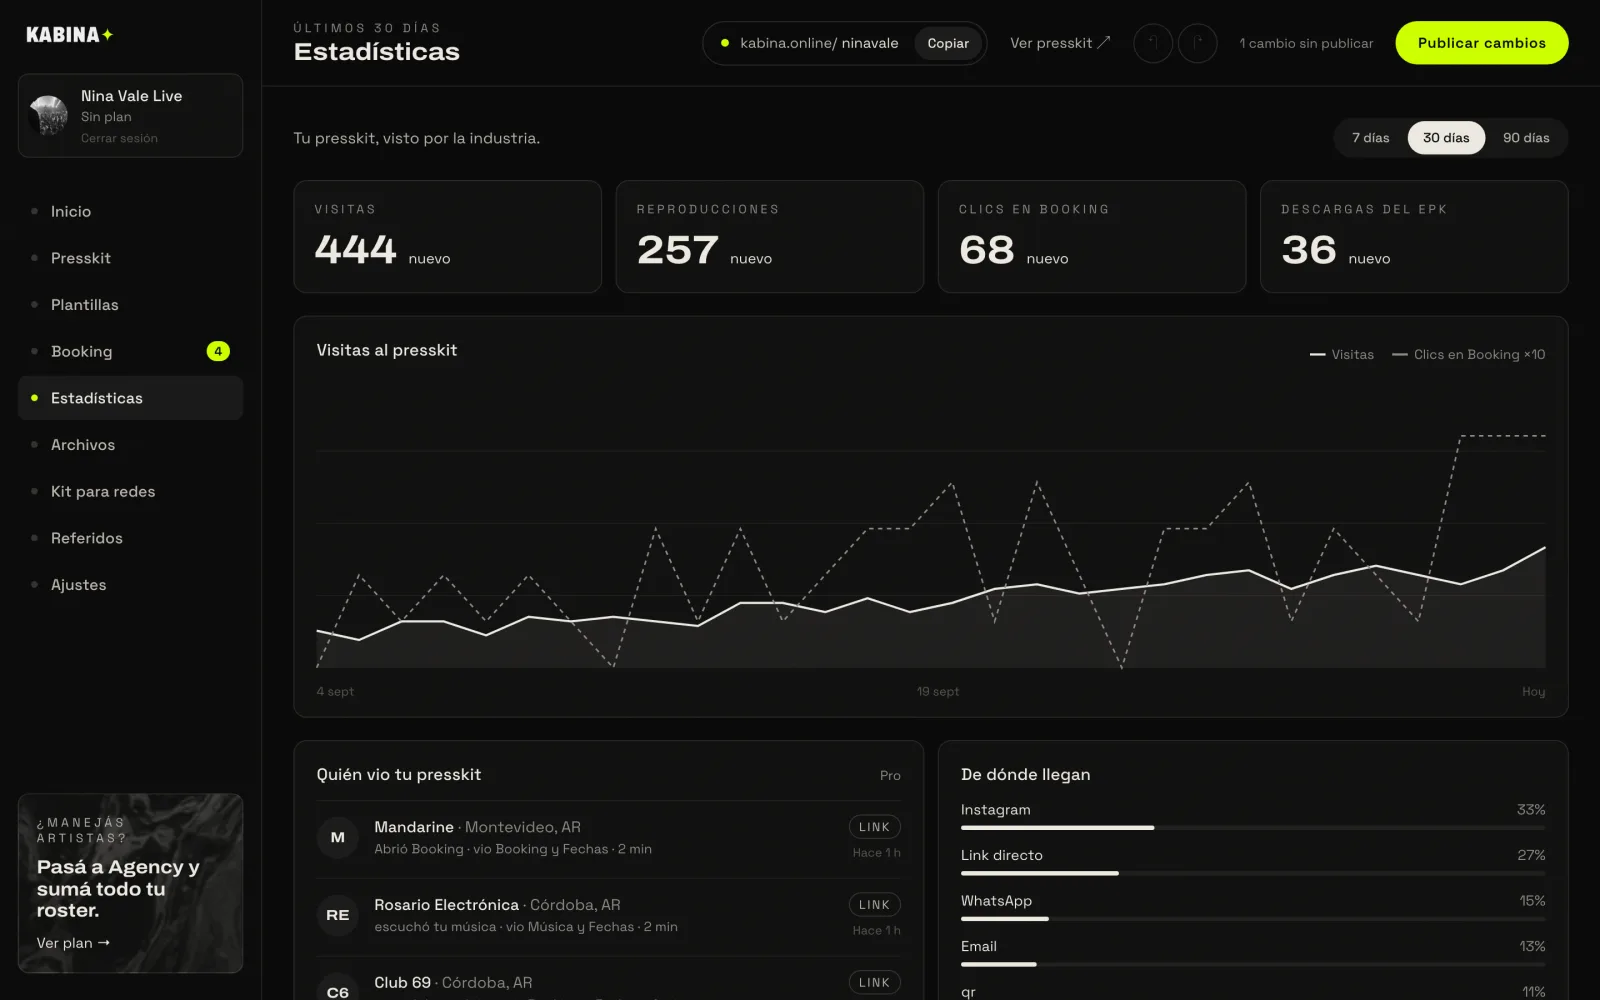Image resolution: width=1600 pixels, height=1000 pixels.
Task: Toggle the Visitas series in the chart legend
Action: (x=1342, y=355)
